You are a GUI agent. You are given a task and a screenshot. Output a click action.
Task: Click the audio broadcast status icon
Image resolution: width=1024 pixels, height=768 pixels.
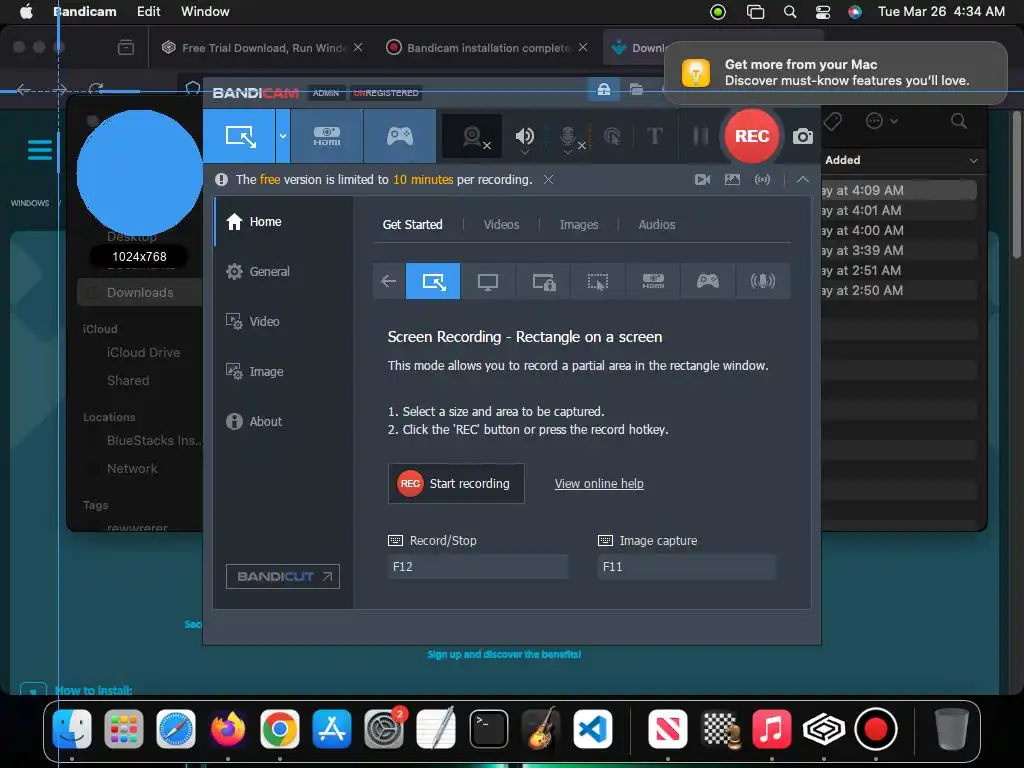point(762,180)
